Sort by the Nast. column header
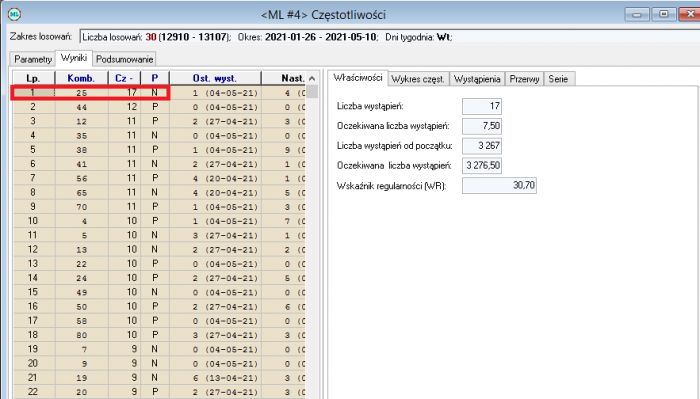 tap(284, 78)
